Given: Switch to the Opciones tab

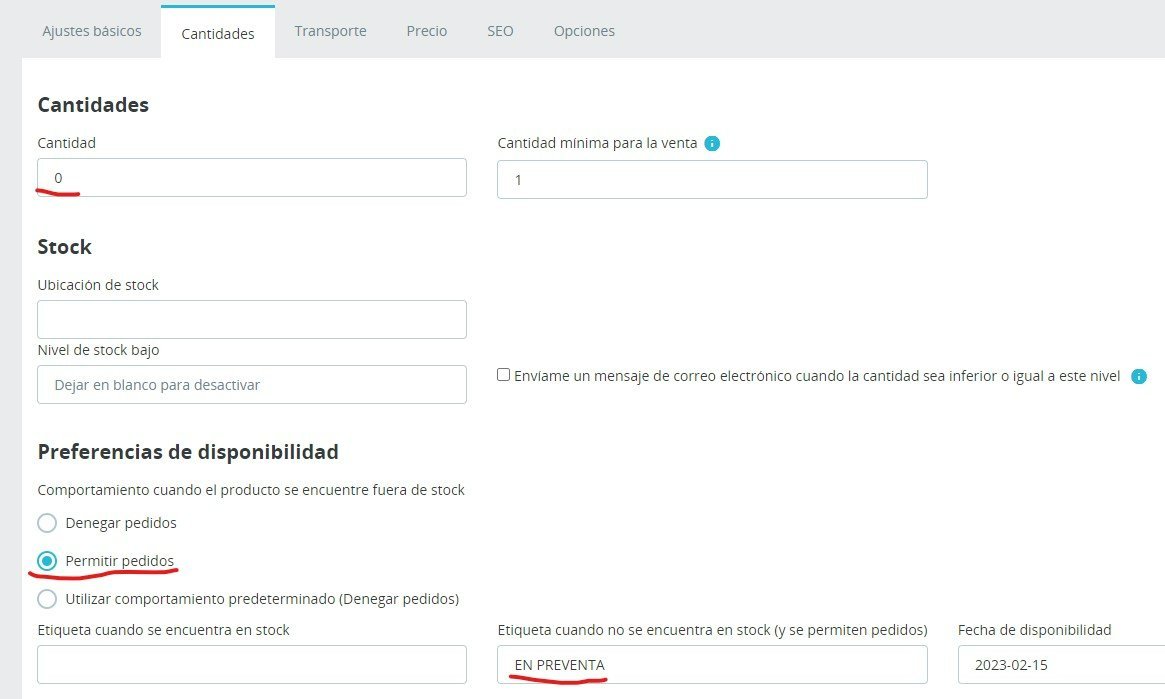Looking at the screenshot, I should pyautogui.click(x=584, y=31).
